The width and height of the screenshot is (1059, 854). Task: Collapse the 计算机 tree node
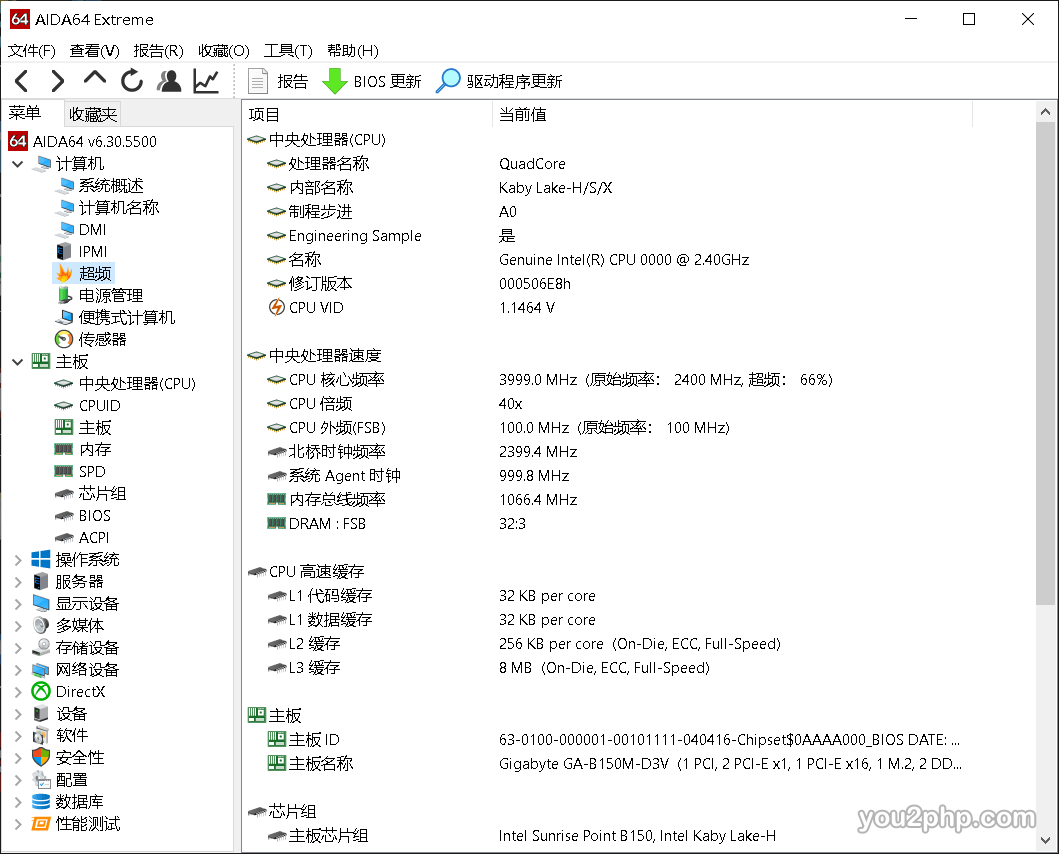[x=18, y=164]
